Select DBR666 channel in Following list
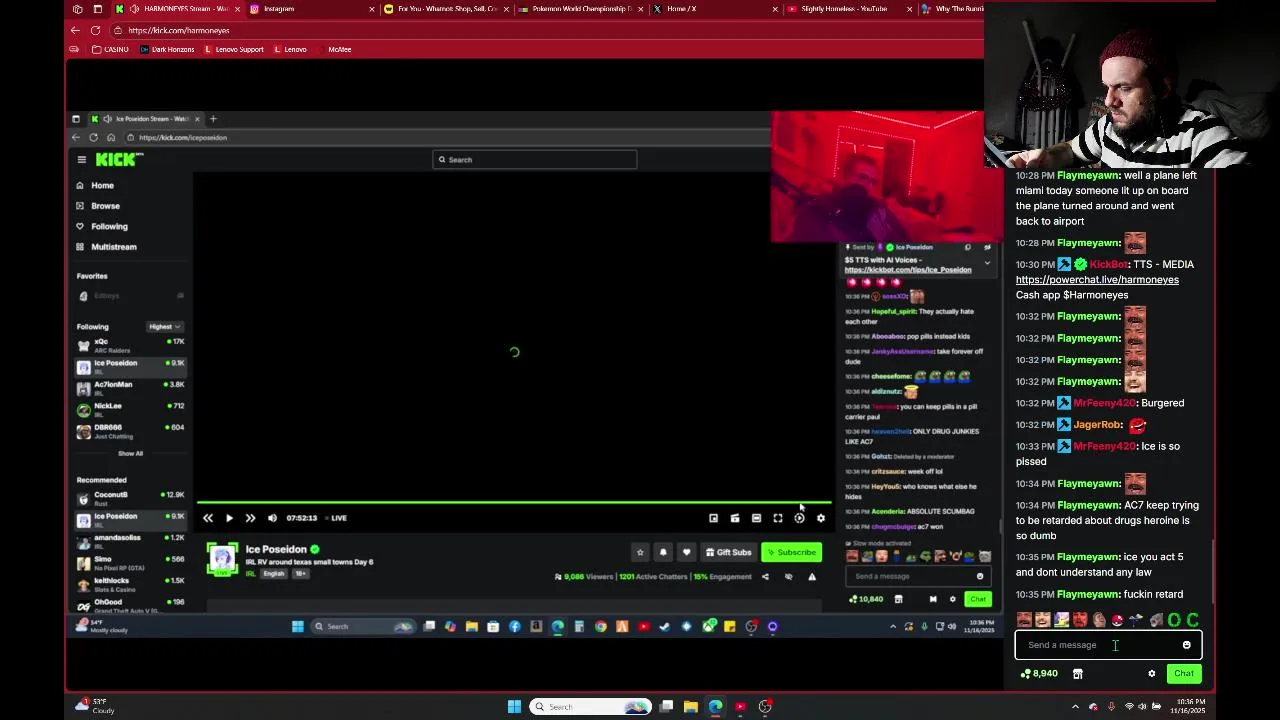 click(130, 430)
